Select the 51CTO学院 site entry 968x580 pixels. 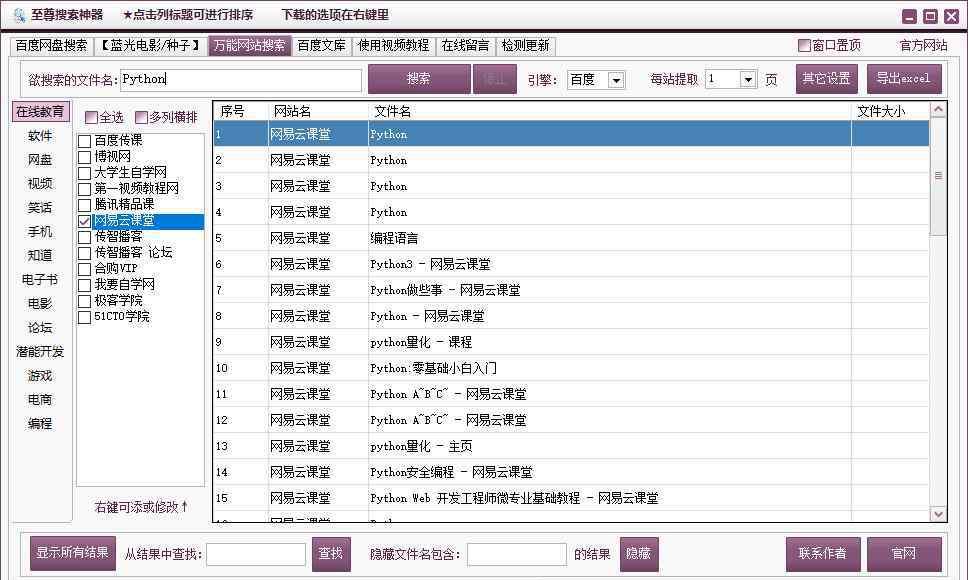coord(122,317)
